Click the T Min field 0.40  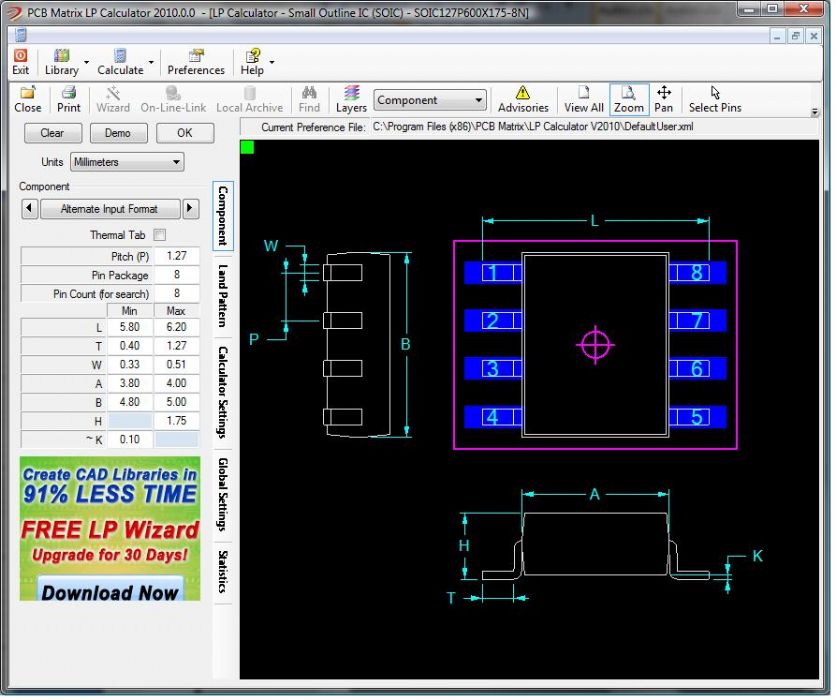pyautogui.click(x=130, y=345)
